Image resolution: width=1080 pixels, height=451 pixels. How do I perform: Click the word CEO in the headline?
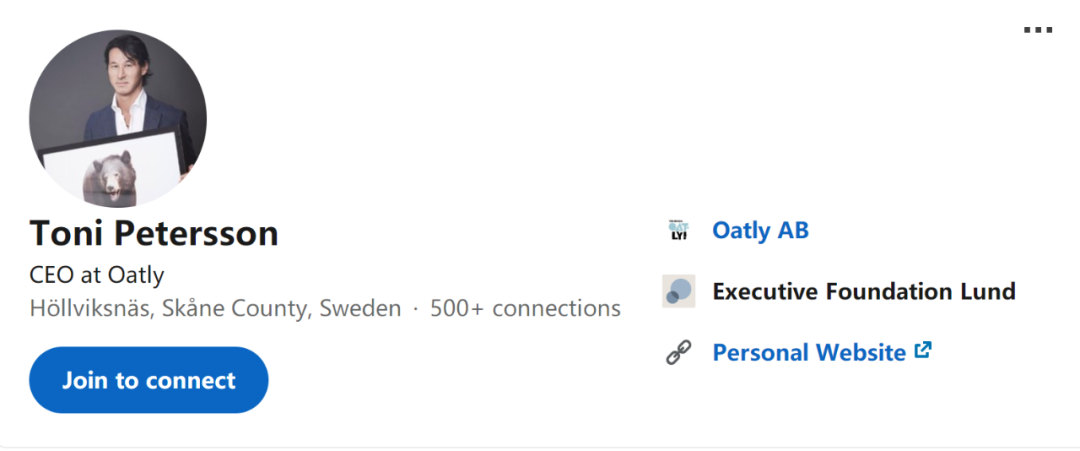tap(49, 275)
